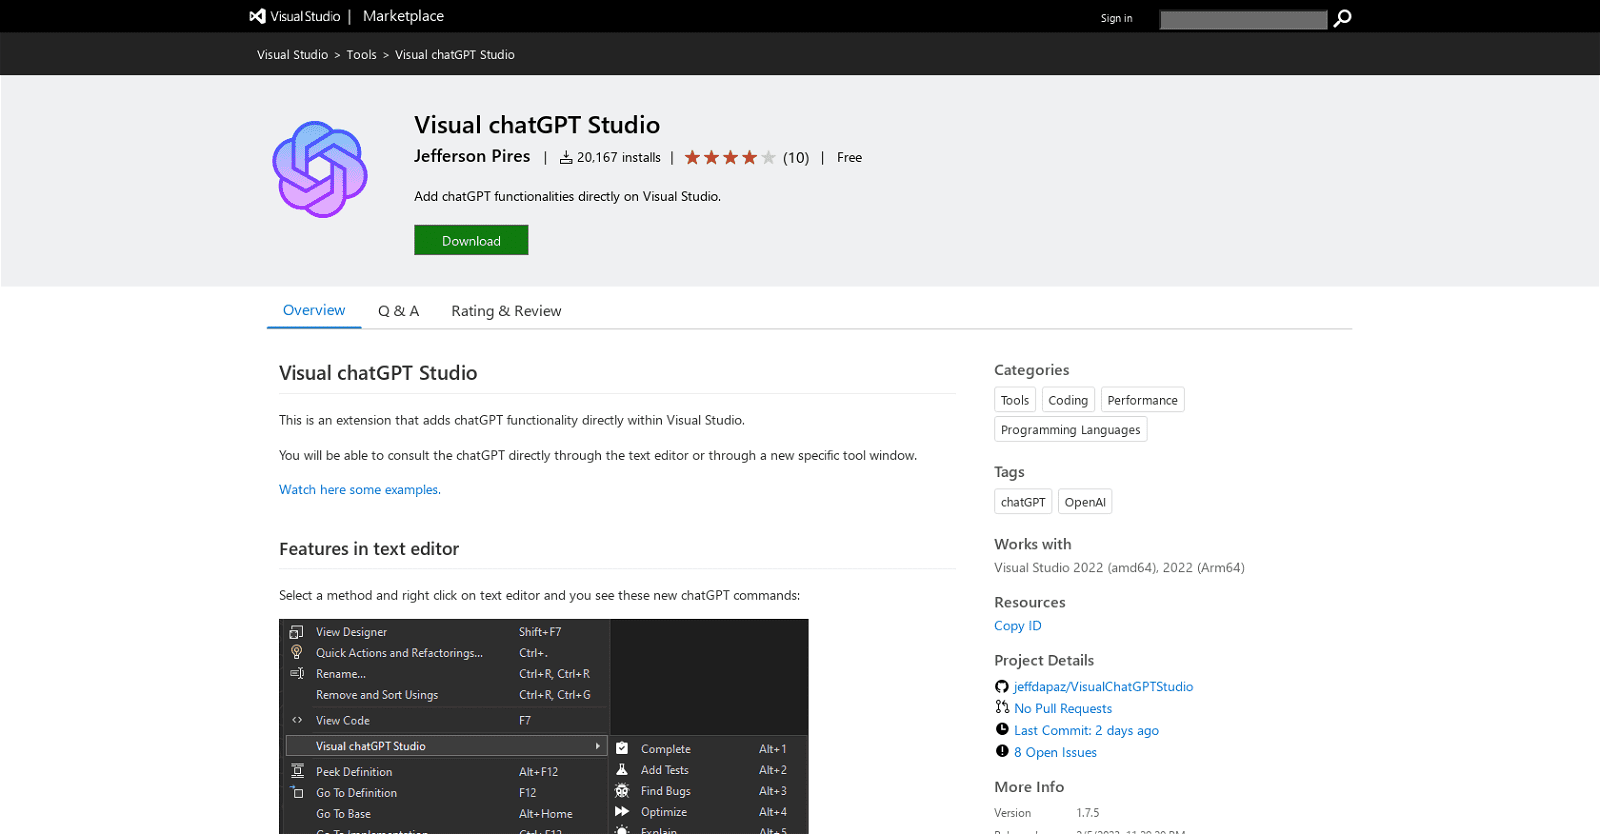This screenshot has height=834, width=1600.
Task: Click Copy ID under Resources
Action: pos(1017,626)
